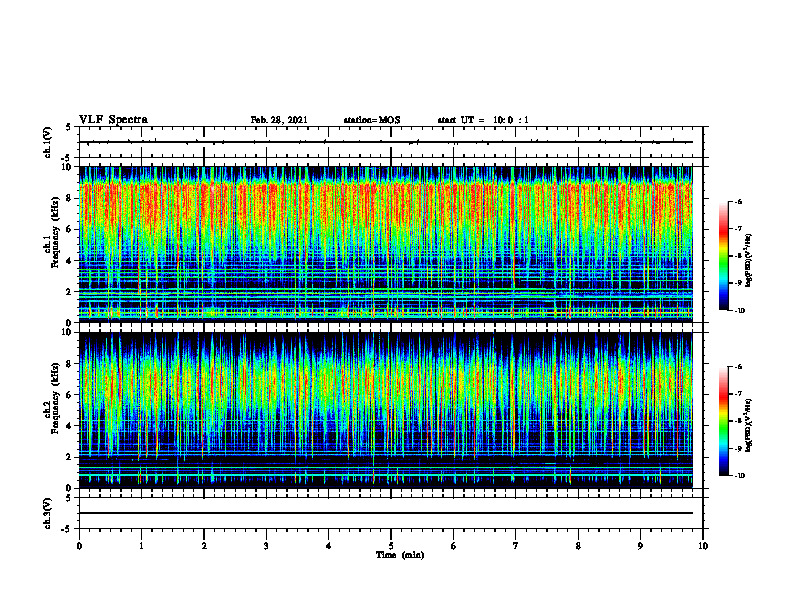Click the "-6" label on the upper color scale

point(738,201)
